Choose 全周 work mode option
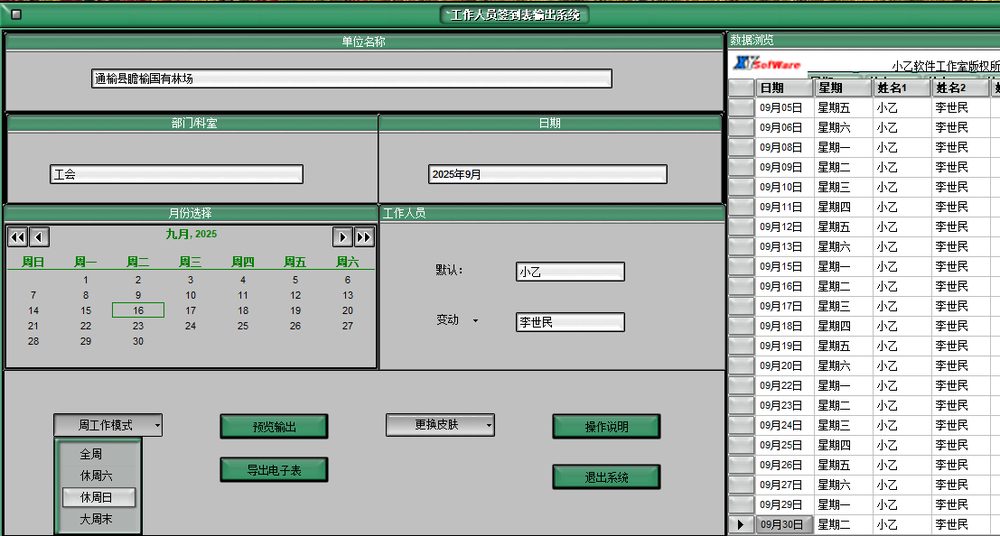 pyautogui.click(x=91, y=454)
